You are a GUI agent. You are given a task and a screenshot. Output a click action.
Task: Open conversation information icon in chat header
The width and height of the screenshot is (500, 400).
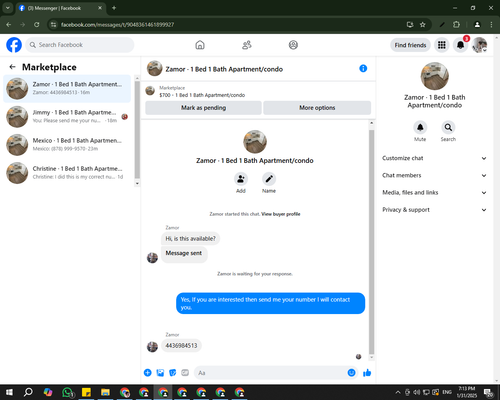(x=363, y=68)
